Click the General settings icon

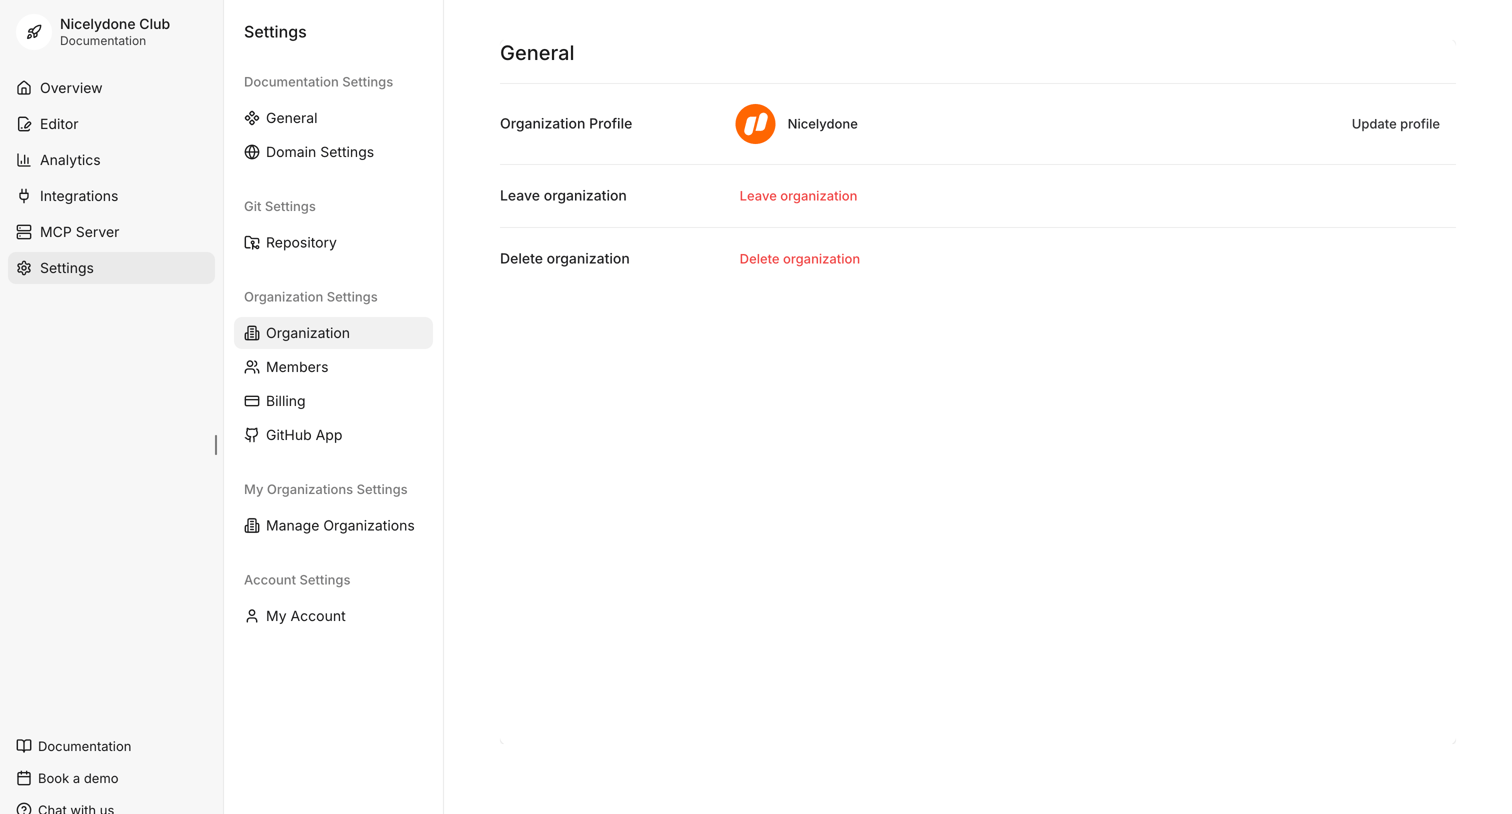tap(252, 118)
